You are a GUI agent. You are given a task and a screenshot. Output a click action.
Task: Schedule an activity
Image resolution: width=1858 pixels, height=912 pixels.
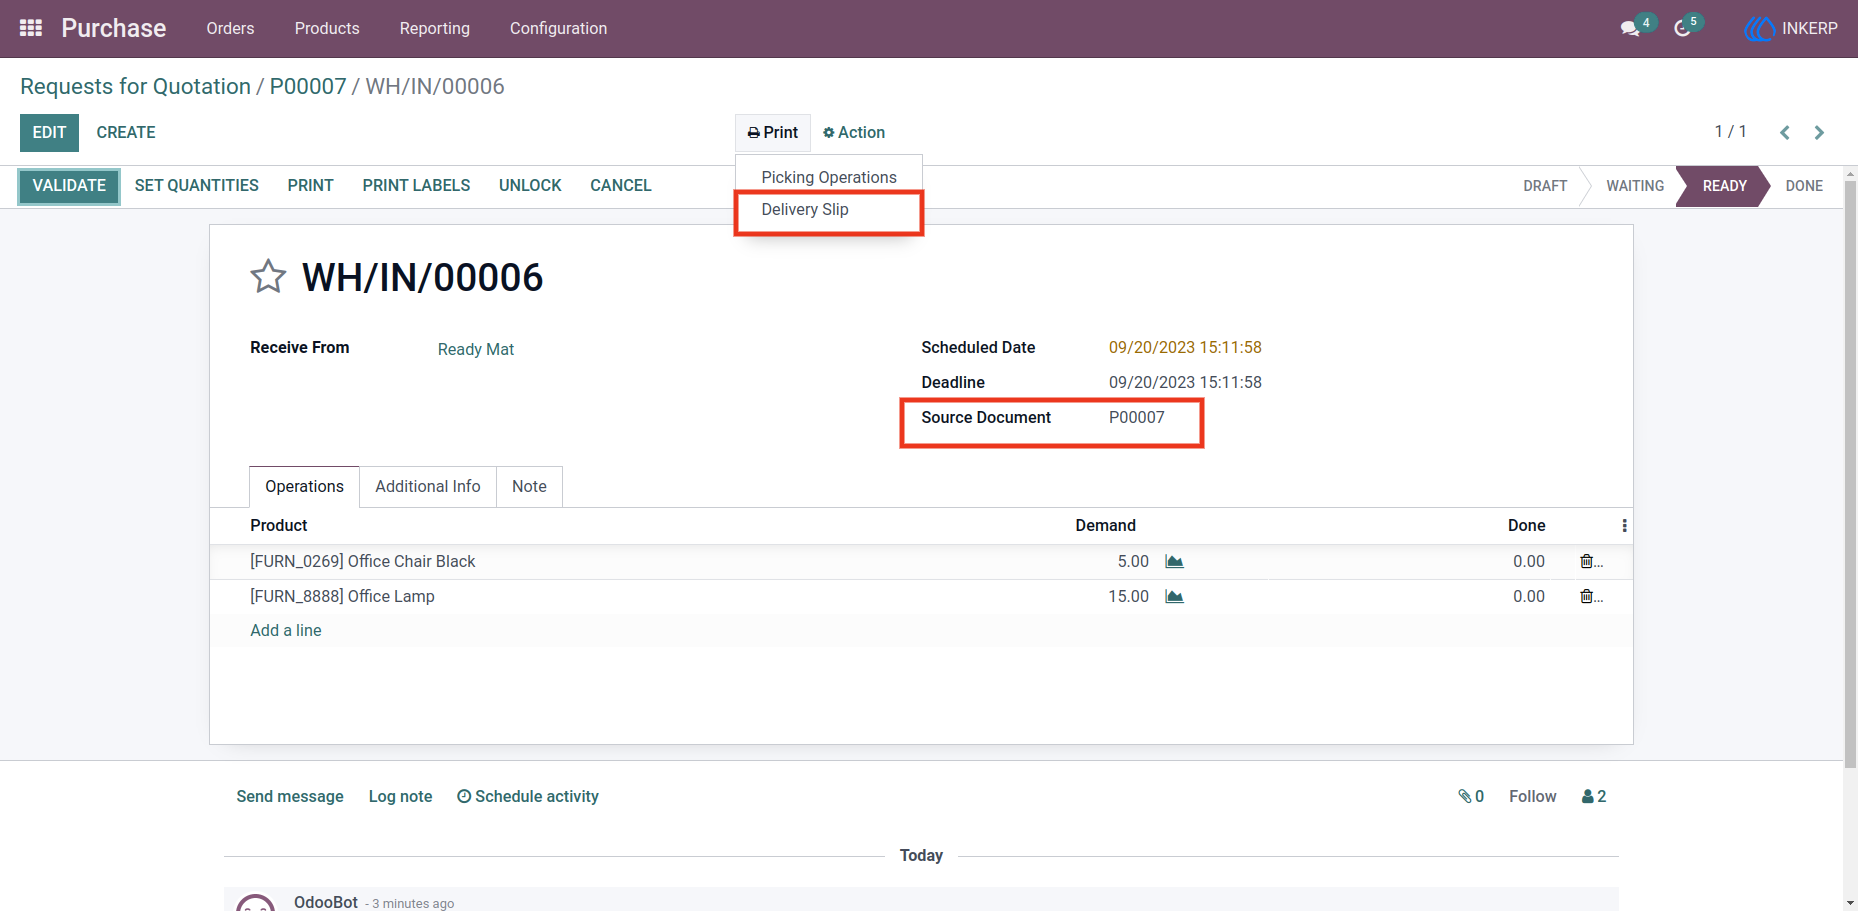[528, 797]
